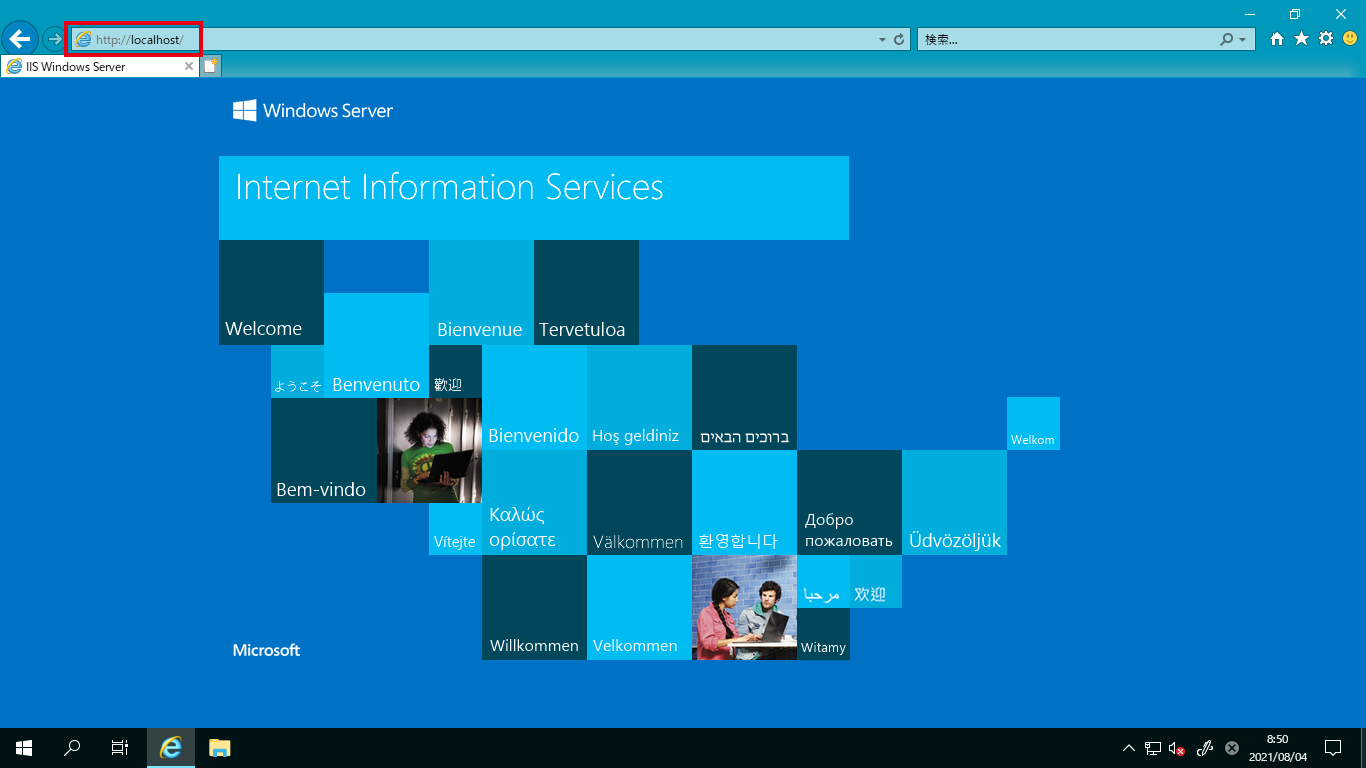
Task: Click the Tervetuloa tile
Action: pos(586,292)
